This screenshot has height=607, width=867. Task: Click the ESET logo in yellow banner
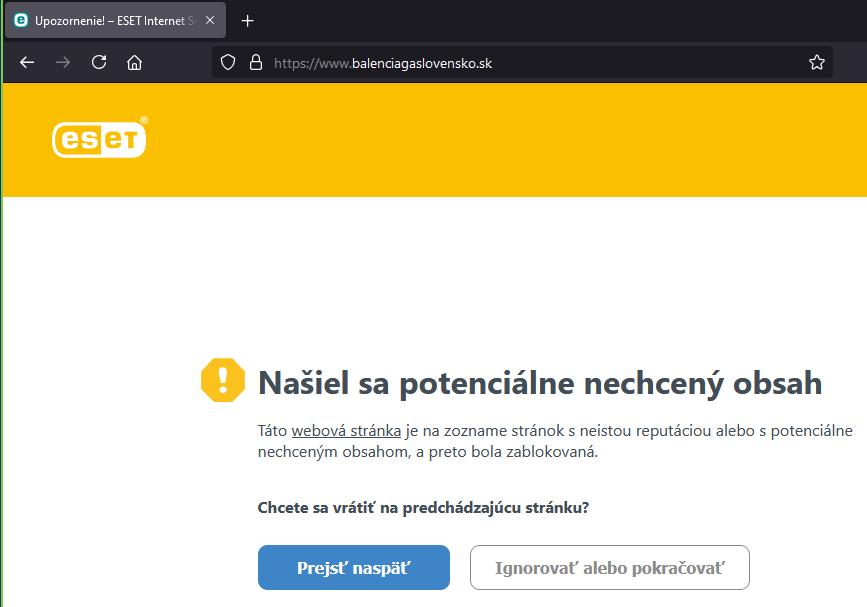(x=100, y=138)
